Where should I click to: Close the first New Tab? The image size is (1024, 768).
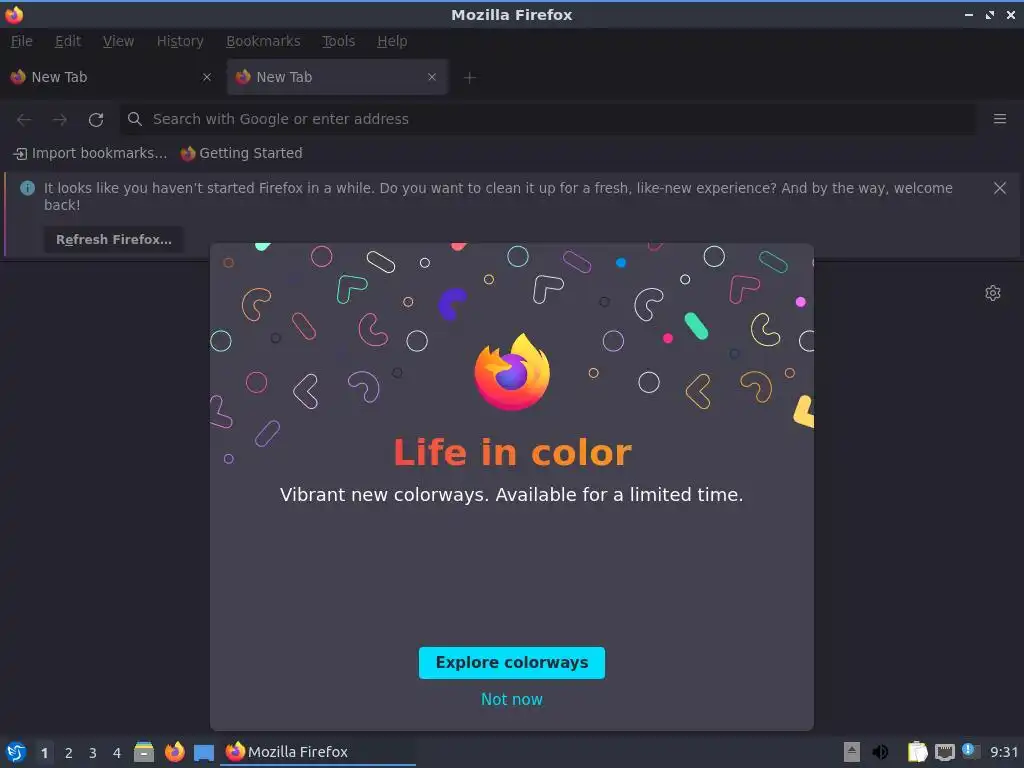[x=206, y=77]
